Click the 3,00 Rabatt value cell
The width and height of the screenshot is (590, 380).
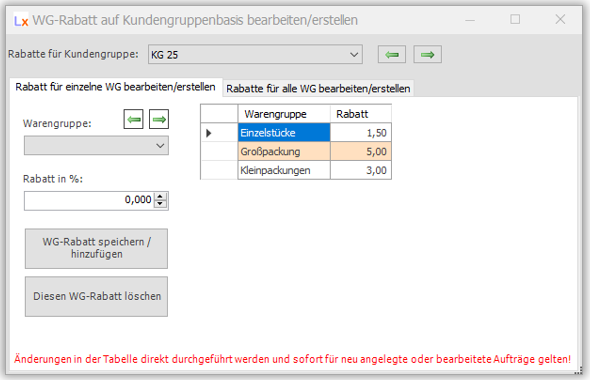[361, 170]
